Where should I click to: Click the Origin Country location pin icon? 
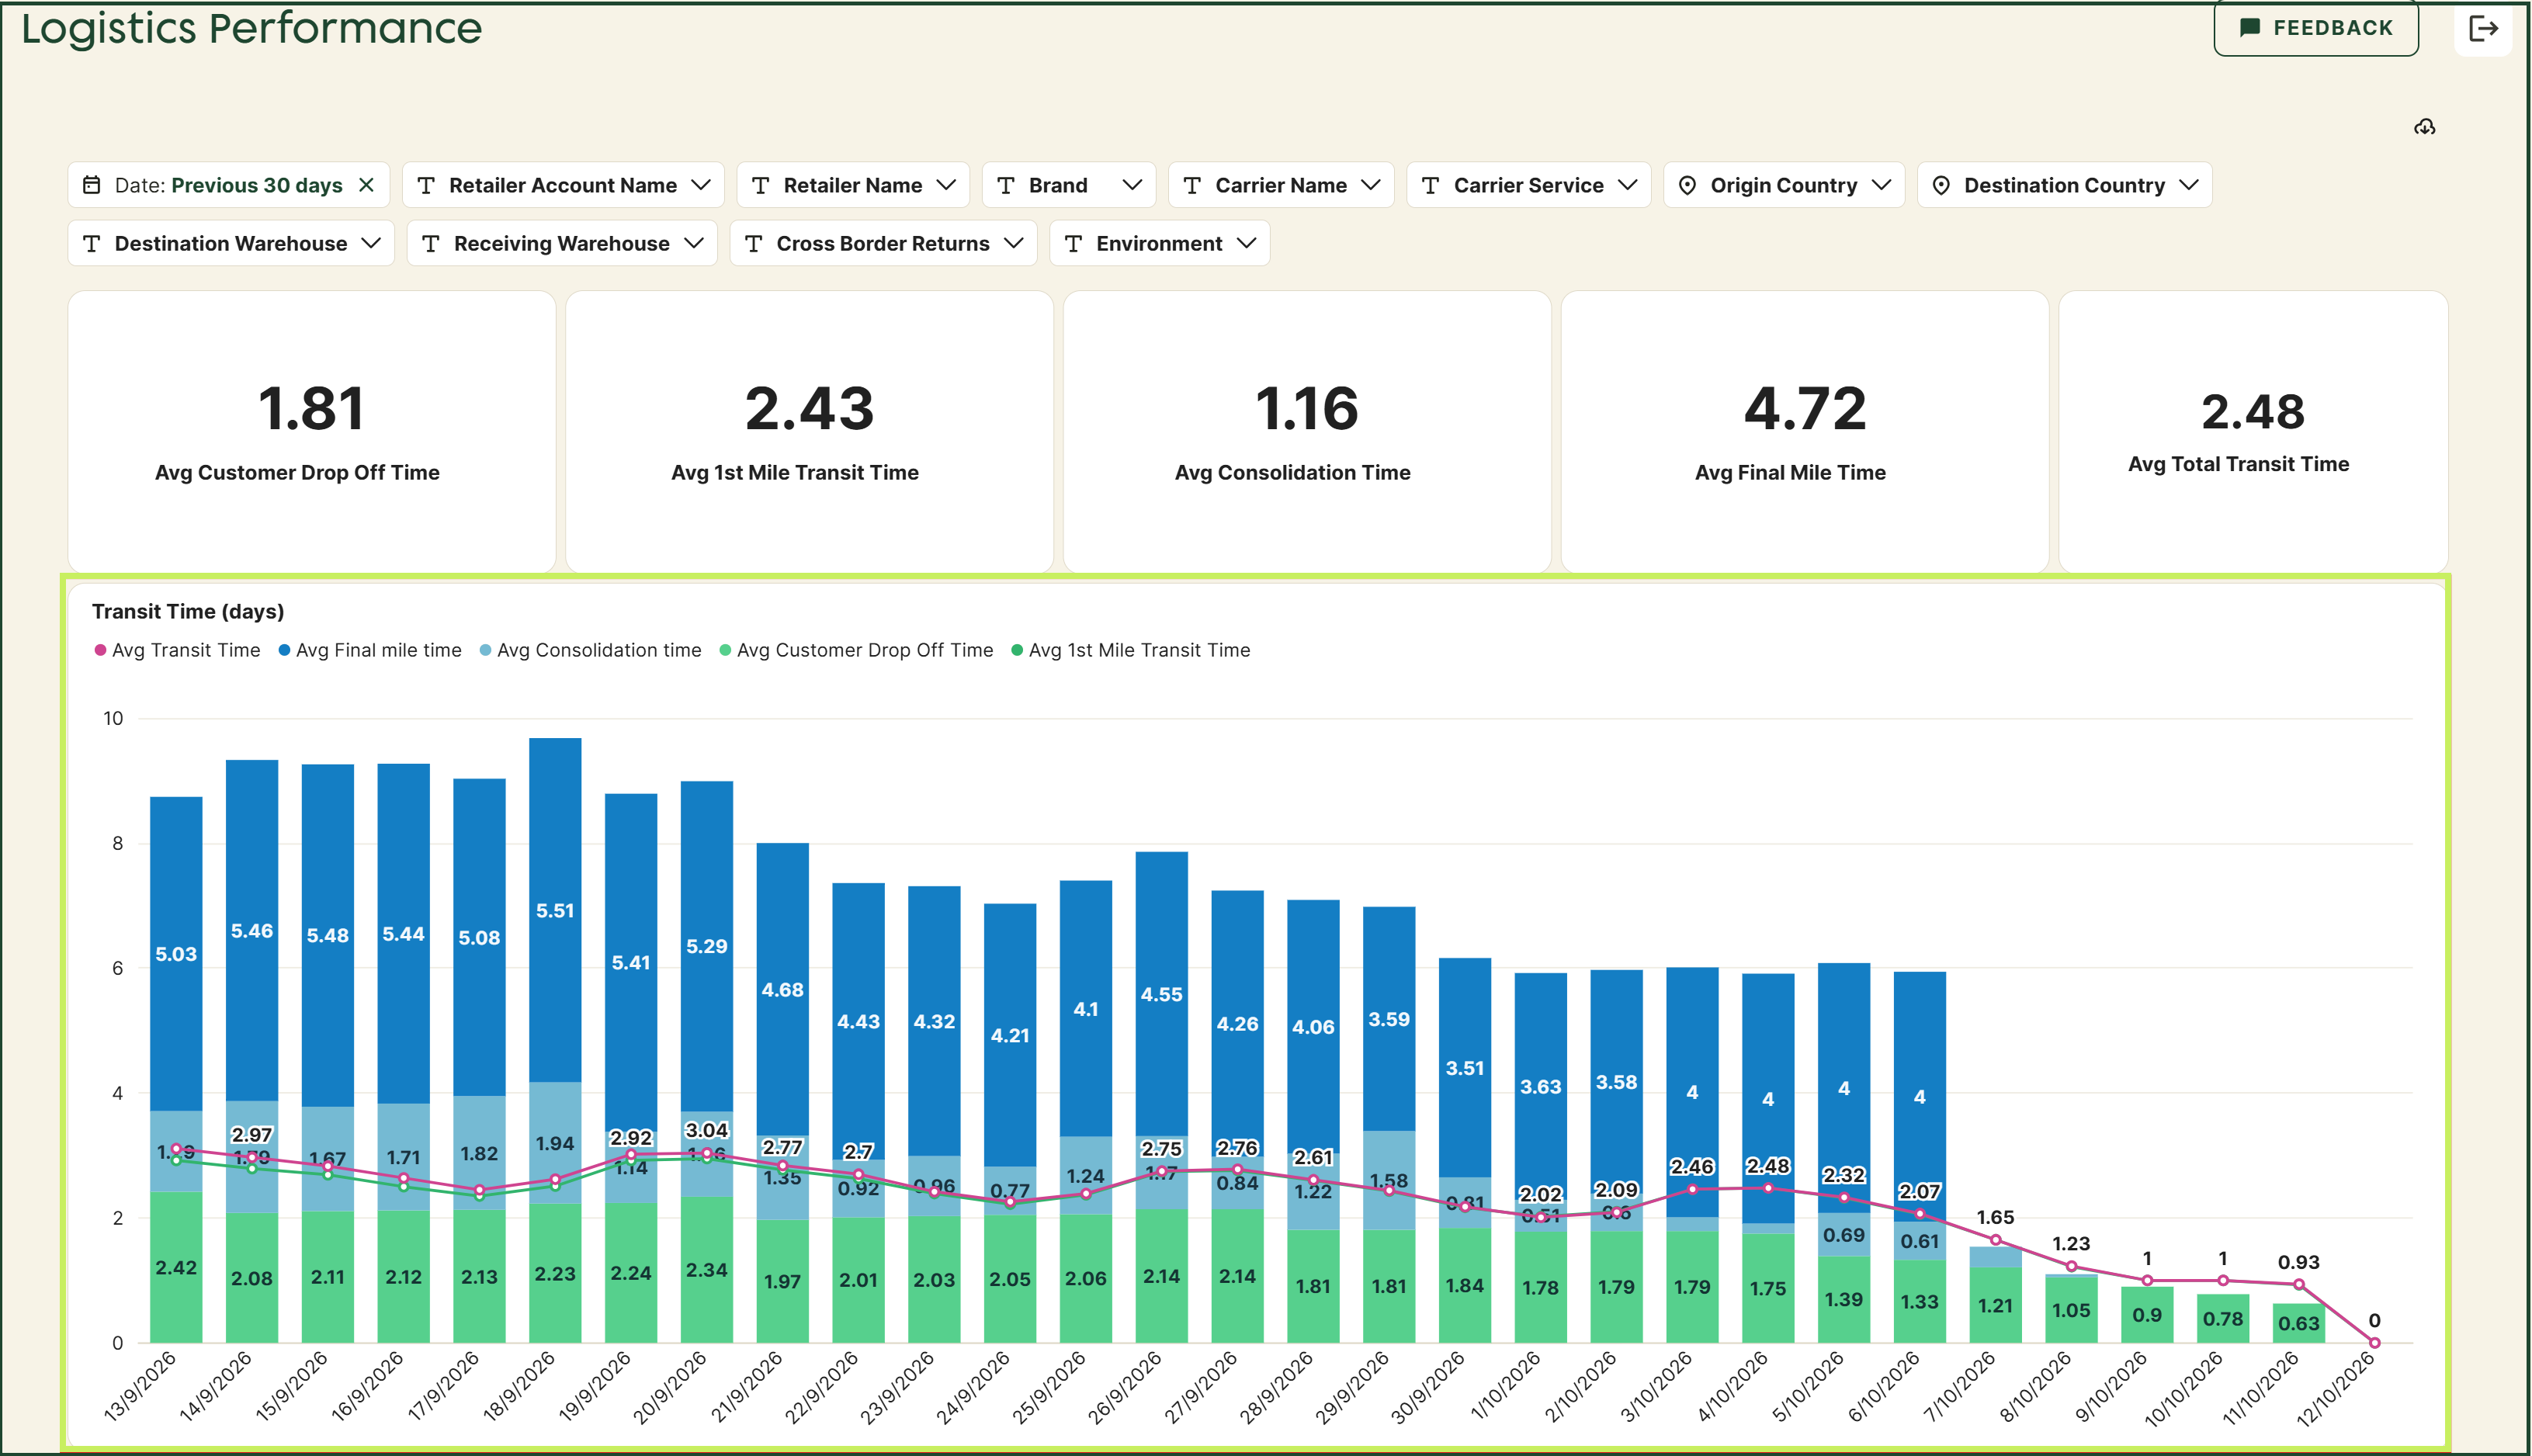[x=1687, y=185]
